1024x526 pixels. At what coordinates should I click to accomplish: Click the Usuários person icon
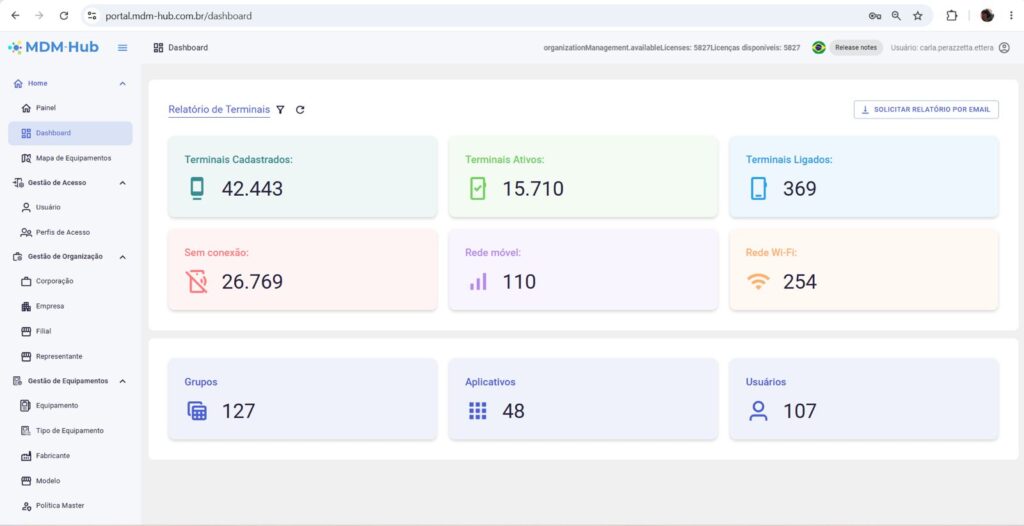tap(758, 411)
